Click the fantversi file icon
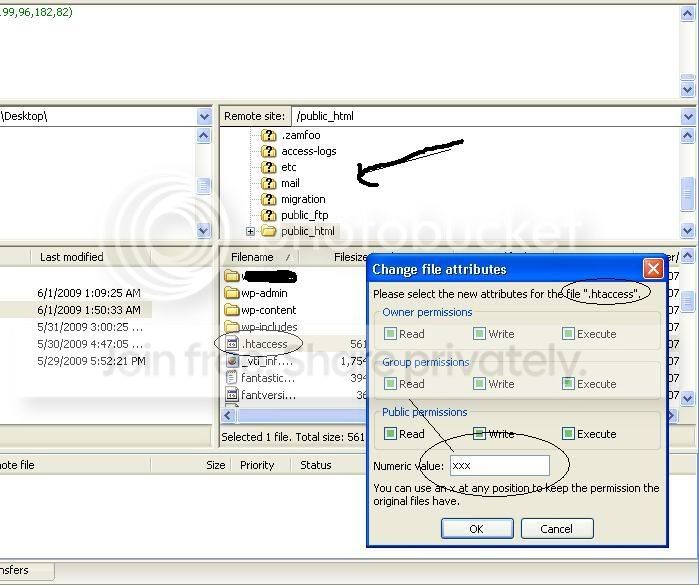The image size is (699, 586). click(232, 395)
